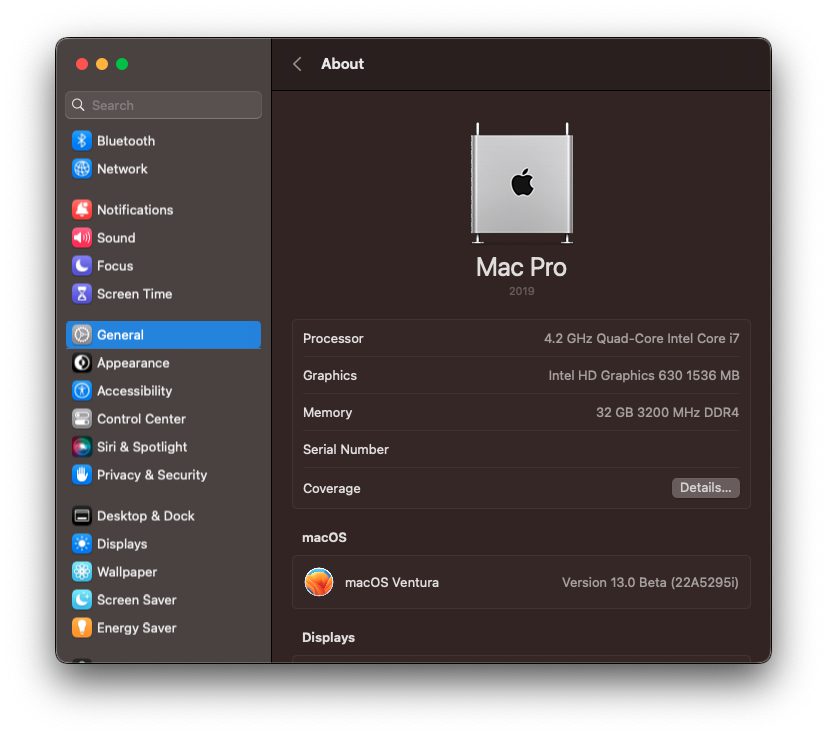Click the Displays section heading
827x737 pixels.
pos(328,637)
